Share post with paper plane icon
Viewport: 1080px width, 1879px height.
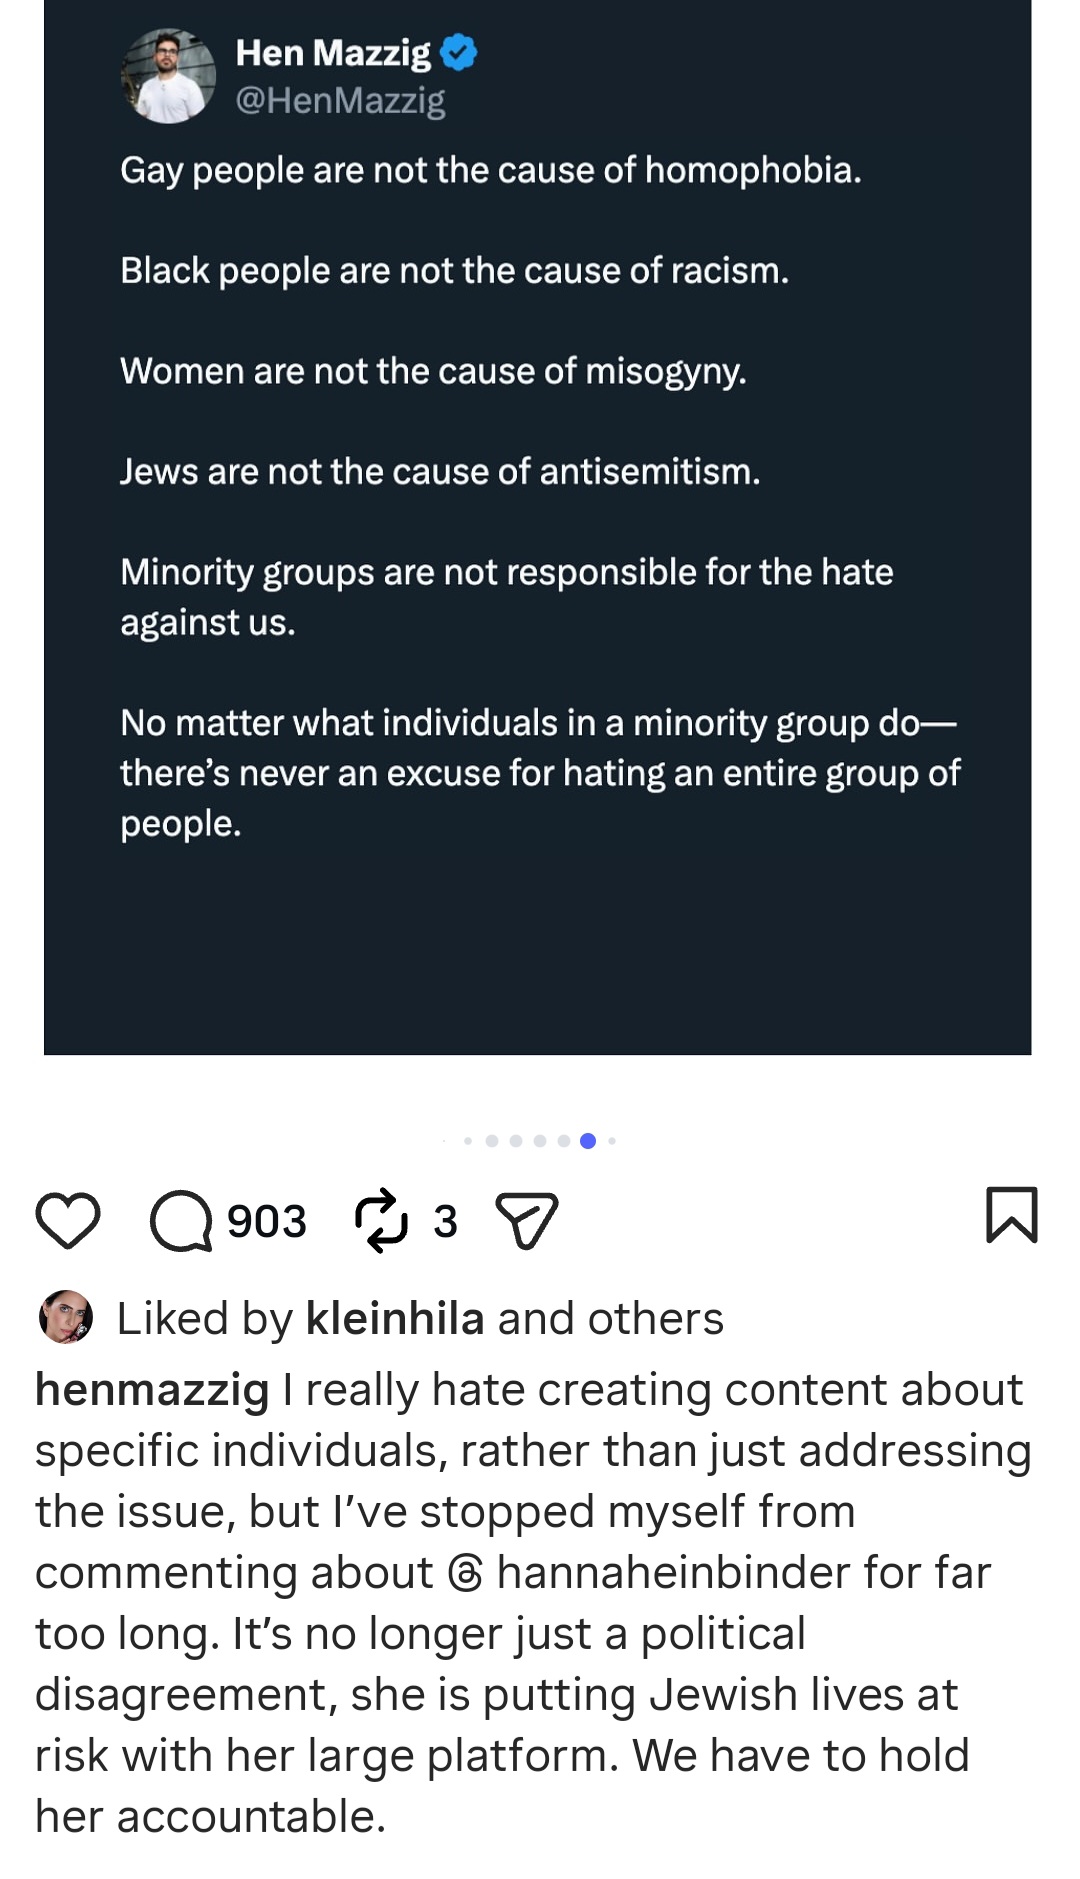point(527,1220)
